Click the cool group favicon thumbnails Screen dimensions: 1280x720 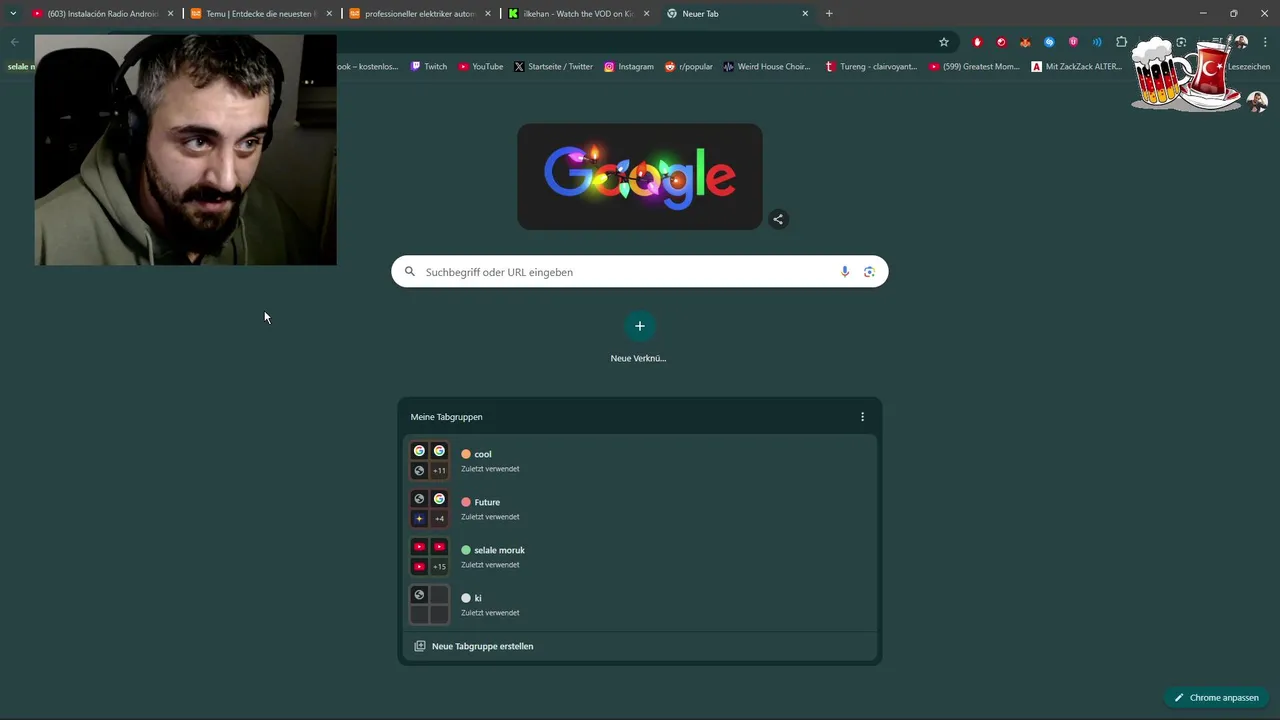click(429, 461)
